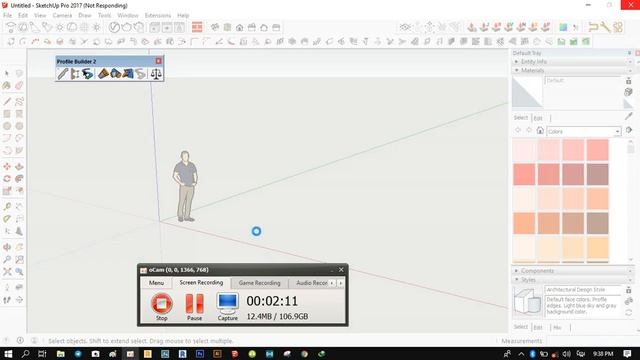The image size is (640, 360).
Task: Click the Profile Builder balance scales icon
Action: pyautogui.click(x=156, y=74)
